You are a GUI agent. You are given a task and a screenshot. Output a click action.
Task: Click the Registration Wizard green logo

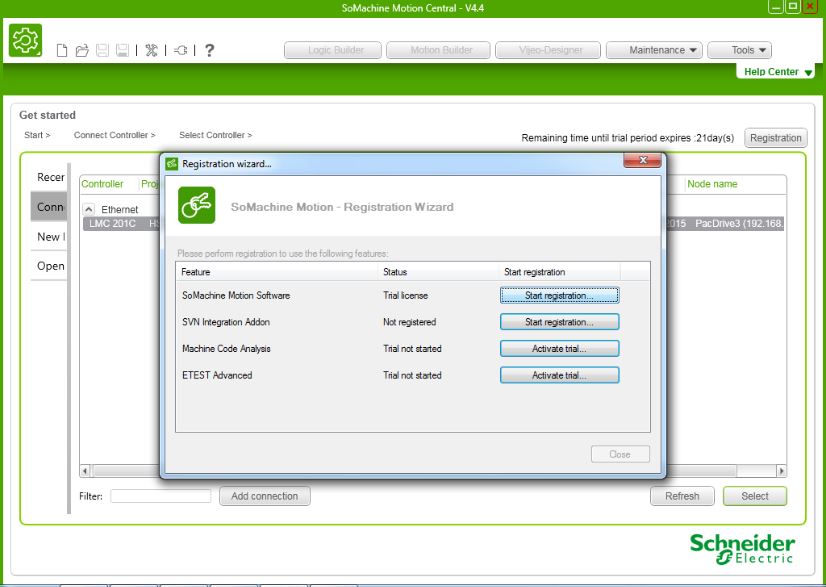click(x=196, y=205)
